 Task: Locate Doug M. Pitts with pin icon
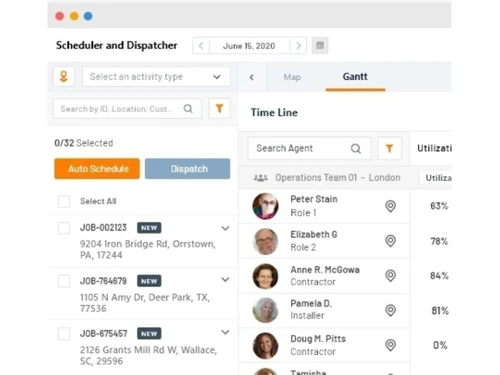pyautogui.click(x=390, y=345)
